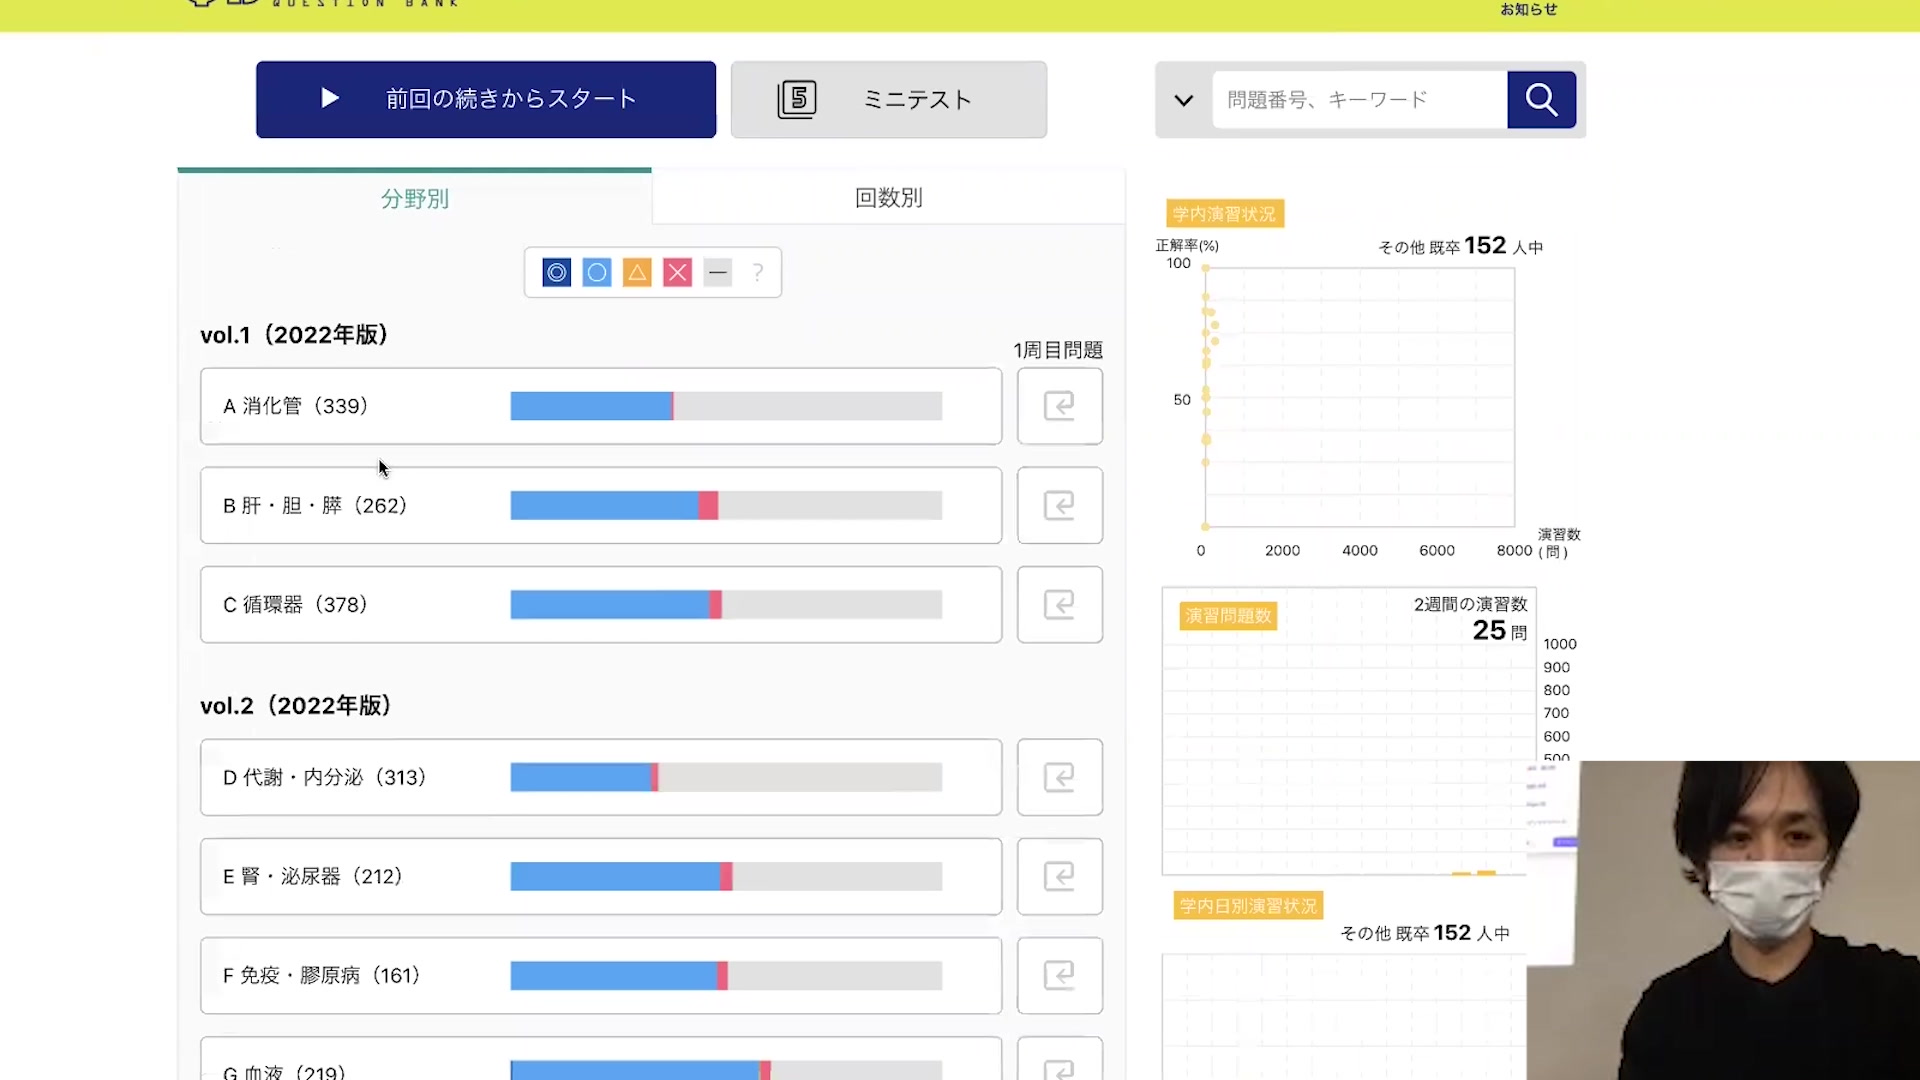Toggle the orange triangle filter

[637, 272]
